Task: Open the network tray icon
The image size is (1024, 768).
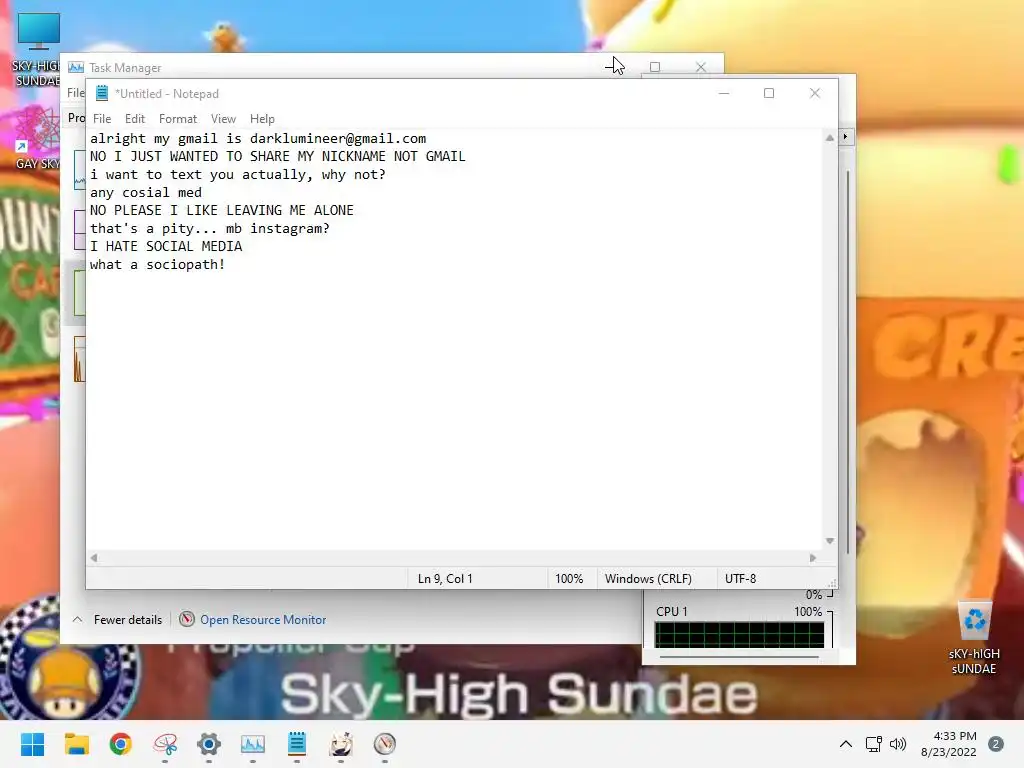Action: pos(873,744)
